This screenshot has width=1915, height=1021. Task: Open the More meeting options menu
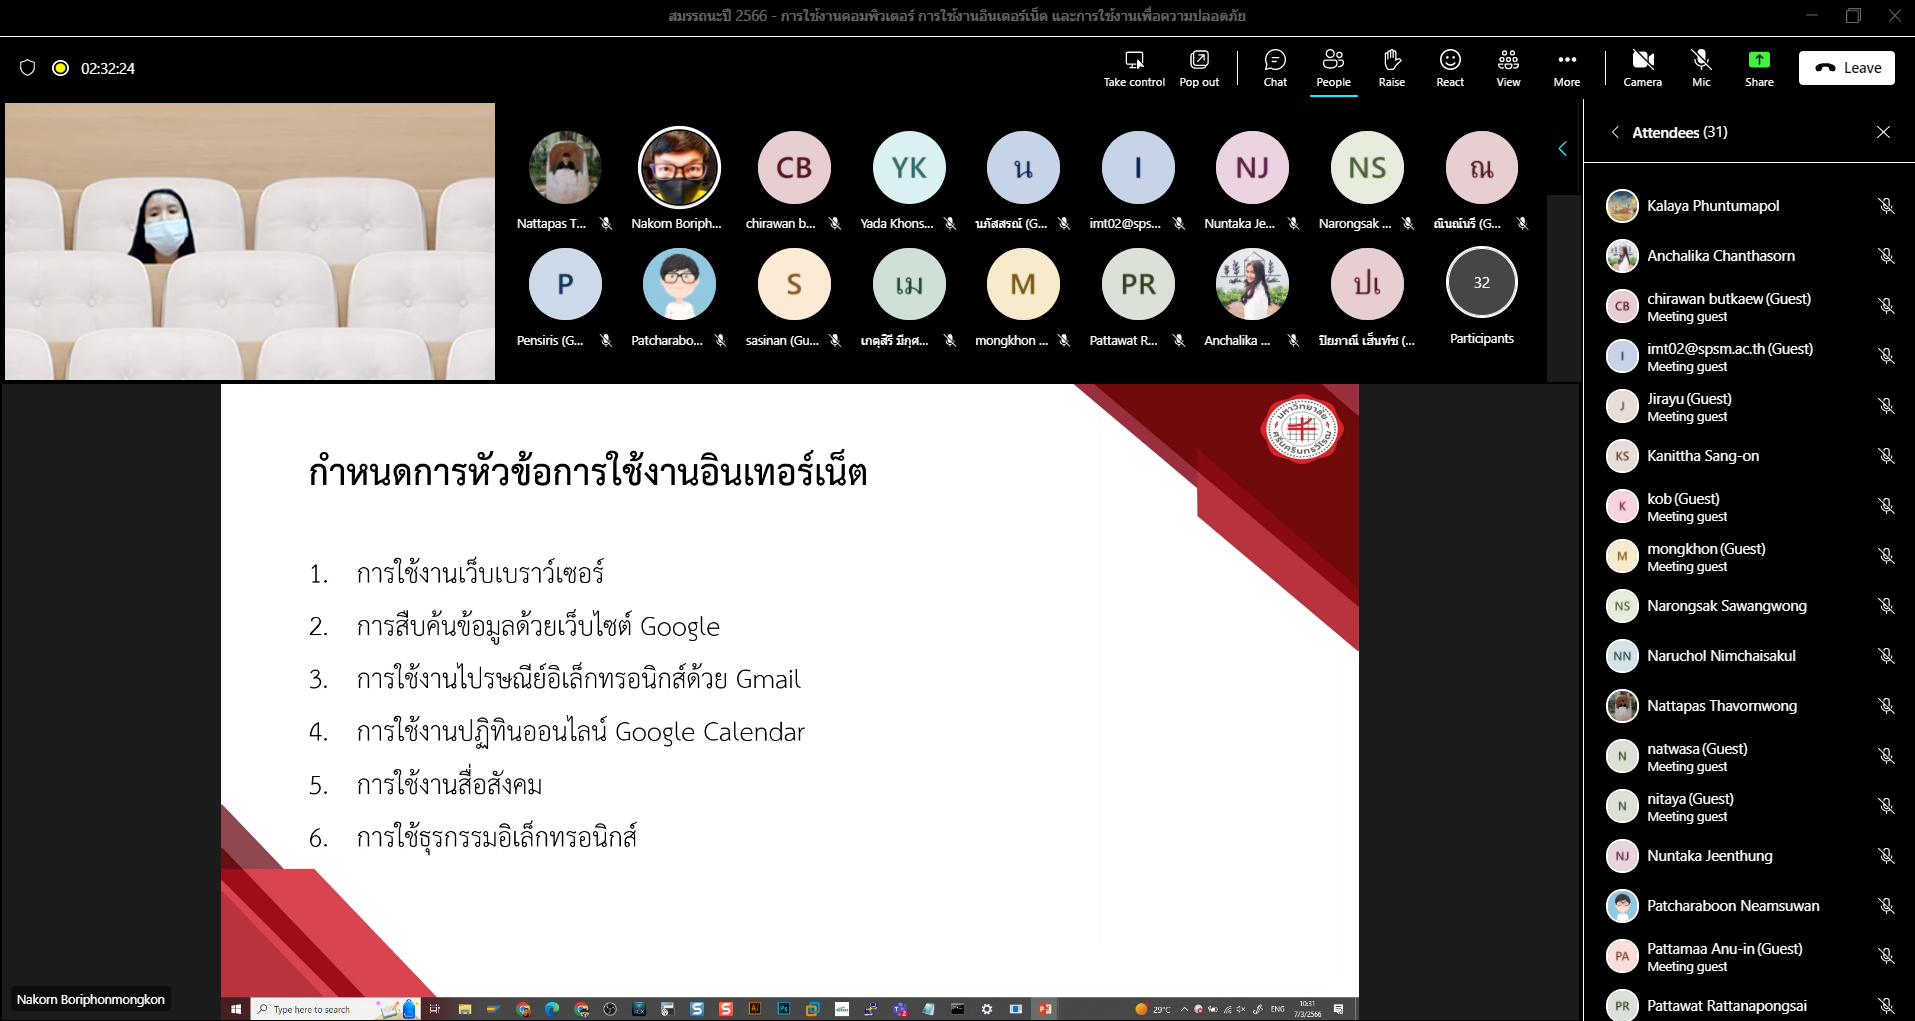(1565, 67)
